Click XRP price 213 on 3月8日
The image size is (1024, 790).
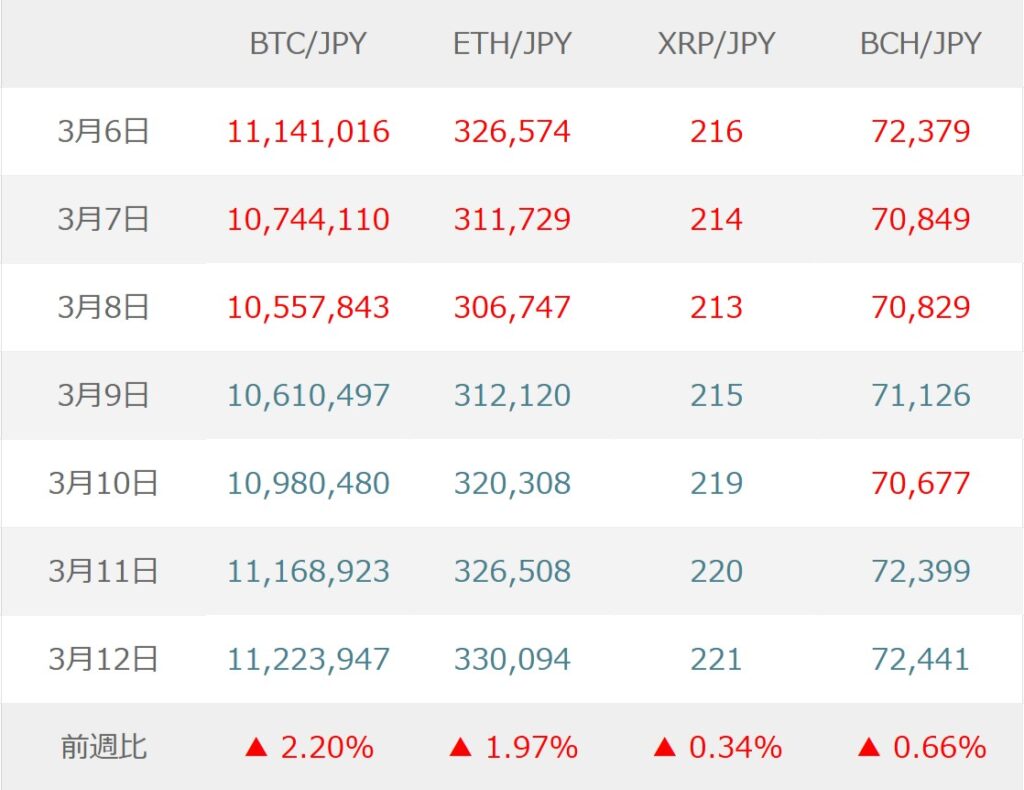(716, 307)
